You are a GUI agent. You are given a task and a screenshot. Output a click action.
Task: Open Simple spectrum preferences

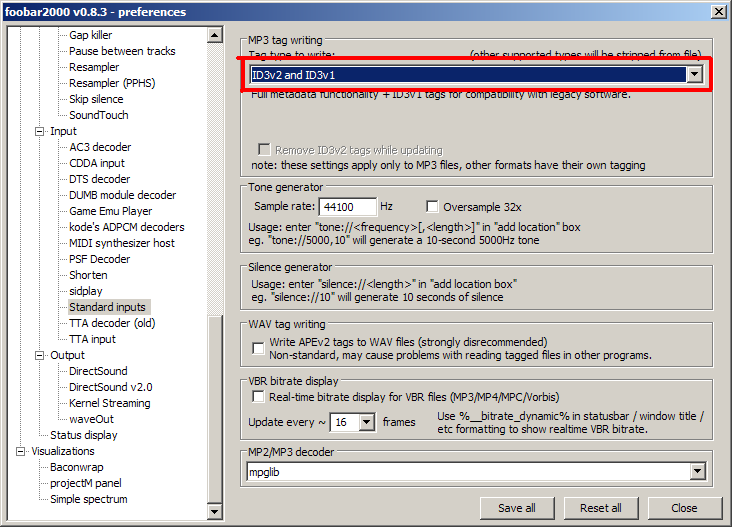[x=89, y=499]
